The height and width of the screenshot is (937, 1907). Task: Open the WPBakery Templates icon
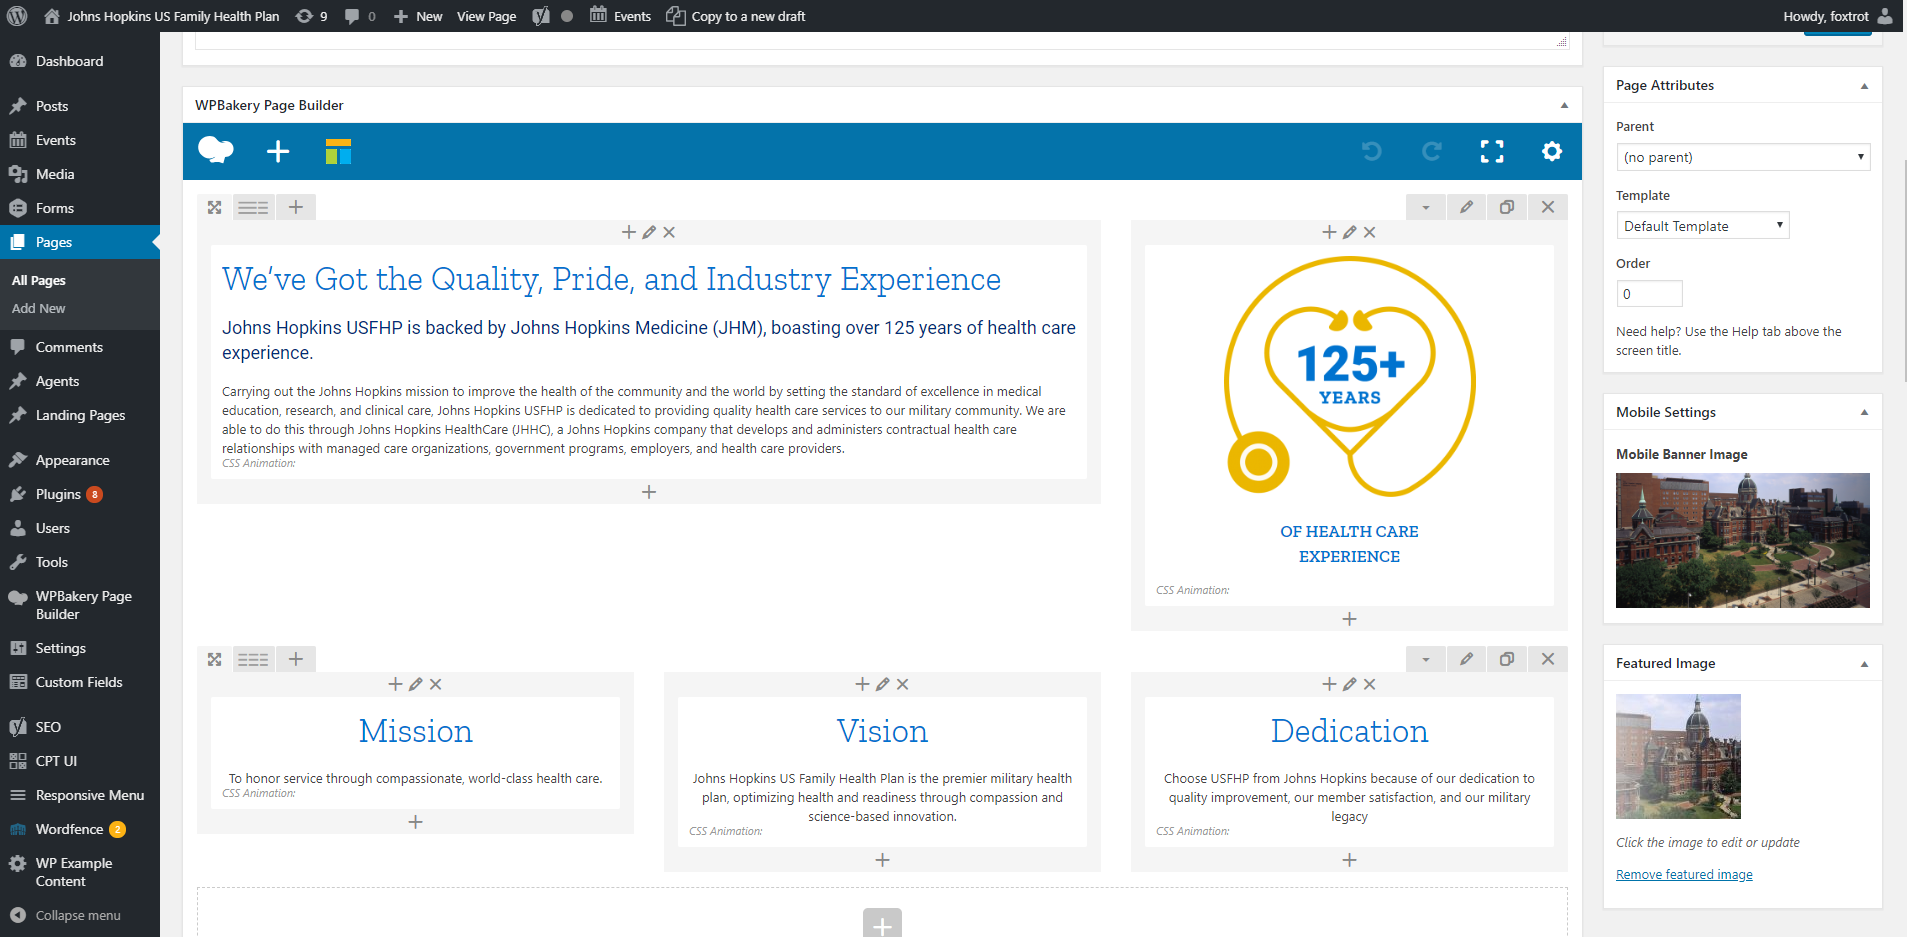pos(338,152)
